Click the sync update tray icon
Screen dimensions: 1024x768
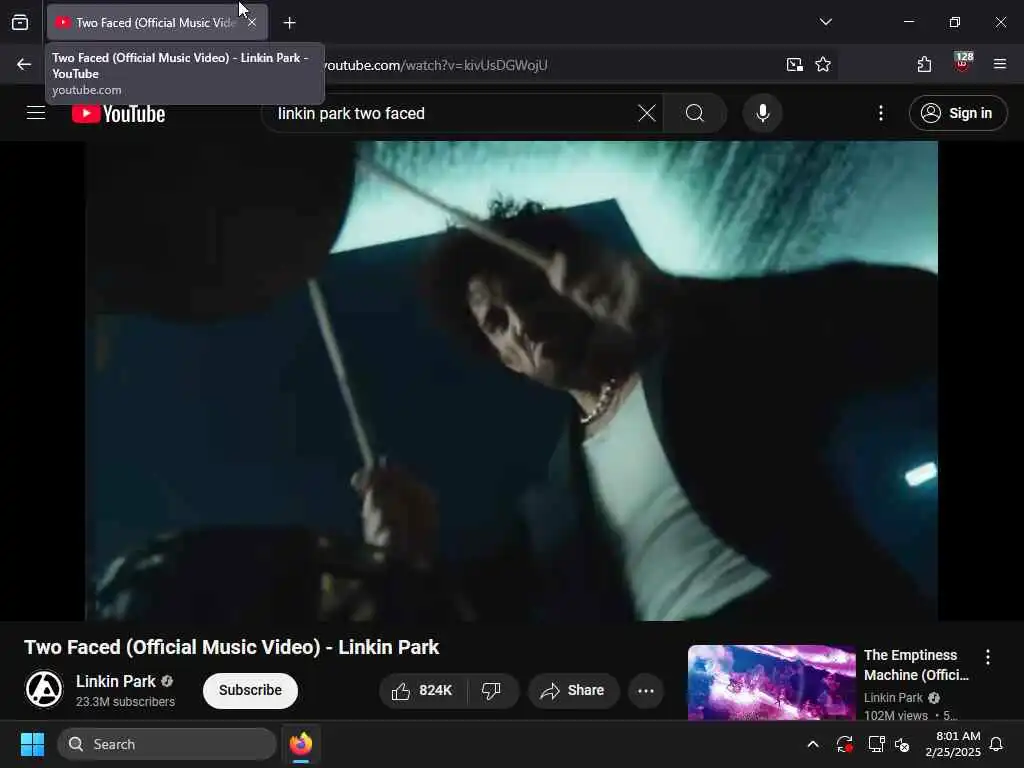(x=844, y=744)
